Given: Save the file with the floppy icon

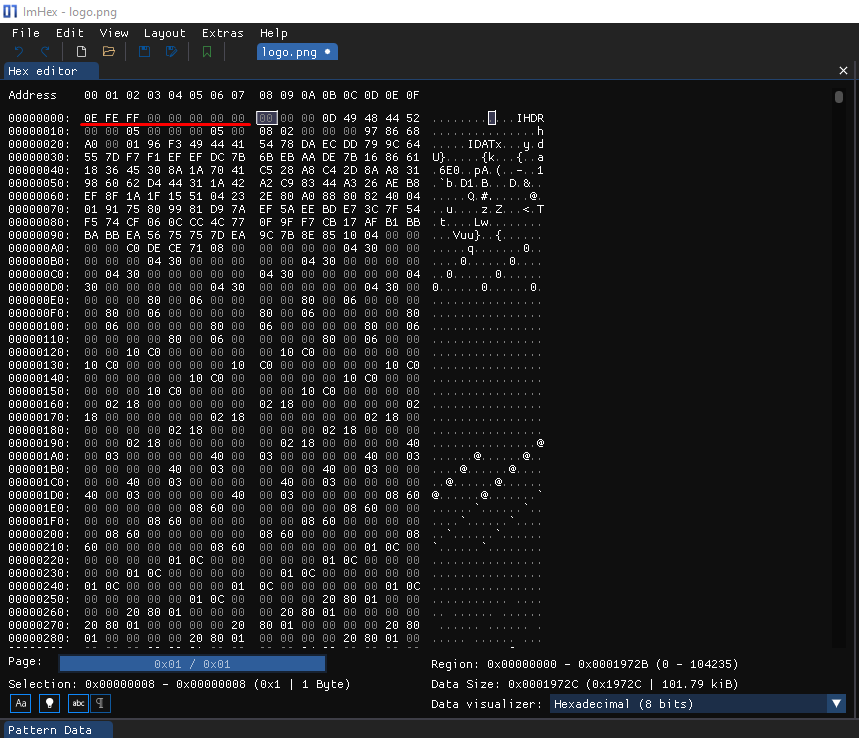Looking at the screenshot, I should click(145, 51).
